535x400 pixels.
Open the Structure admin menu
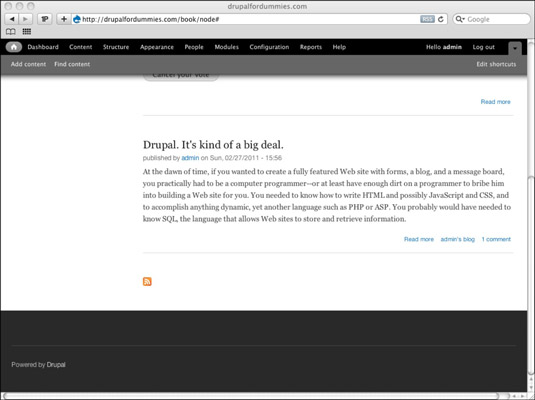(116, 47)
